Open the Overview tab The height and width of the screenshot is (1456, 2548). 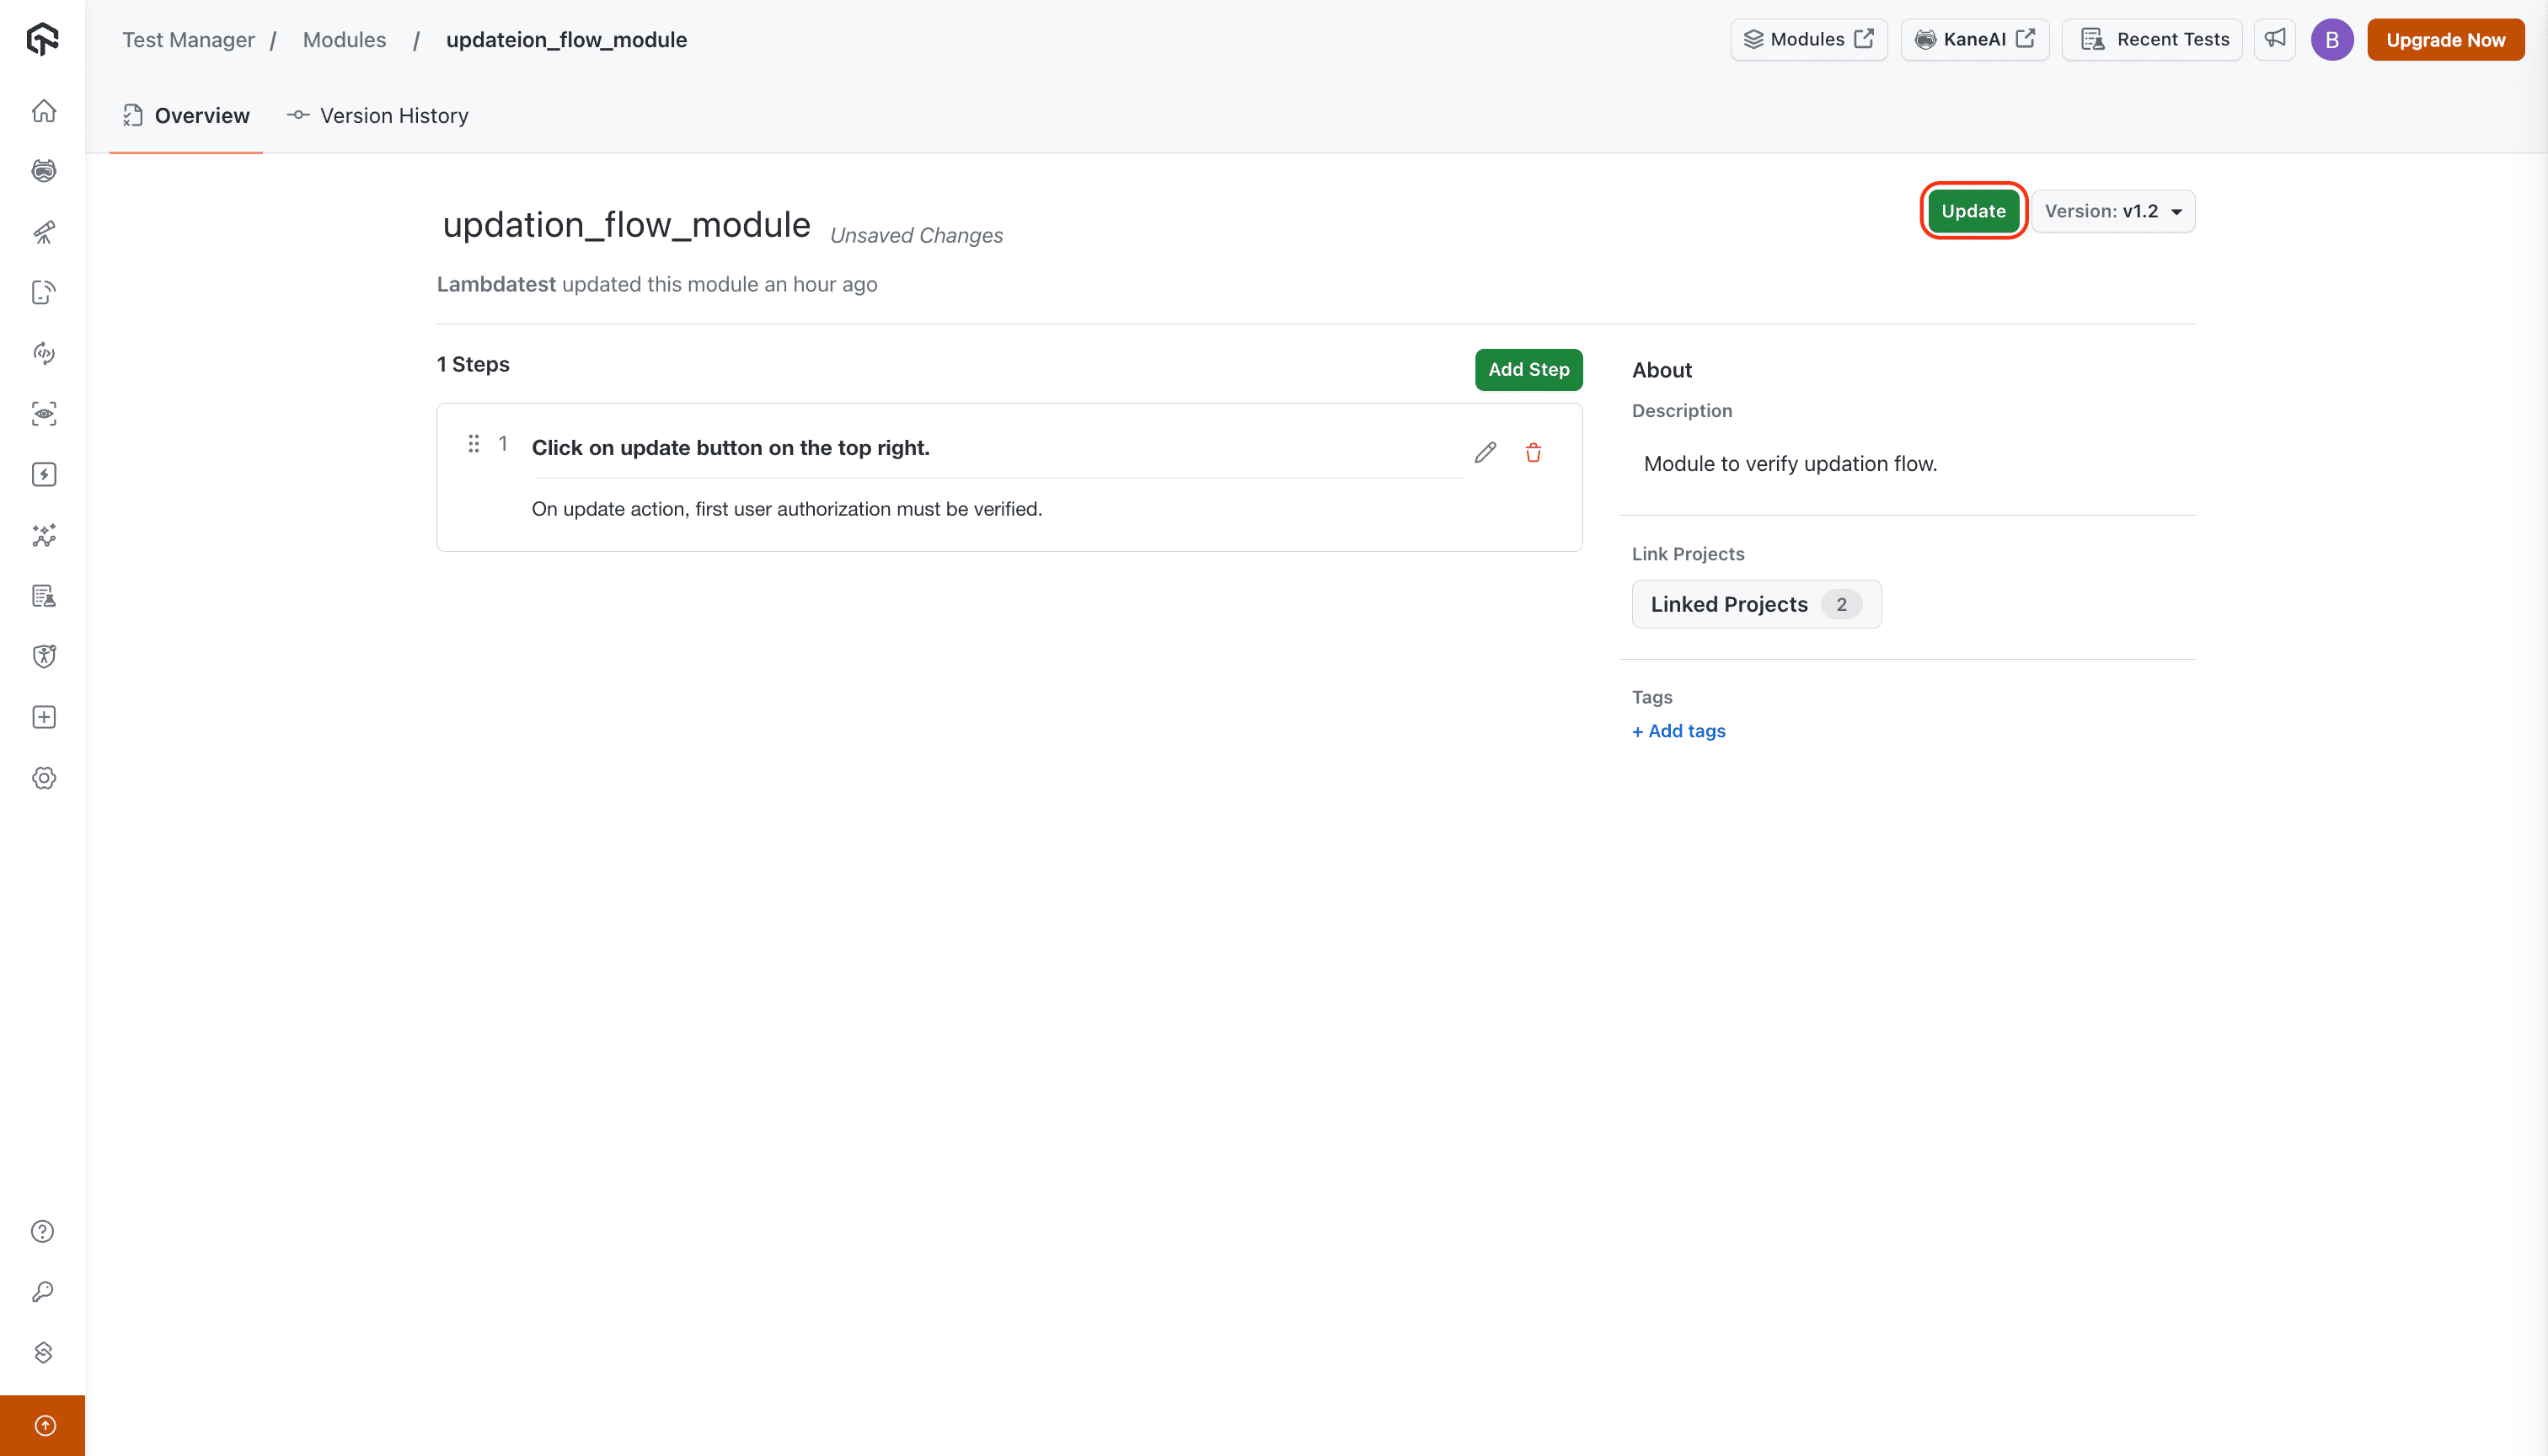185,115
